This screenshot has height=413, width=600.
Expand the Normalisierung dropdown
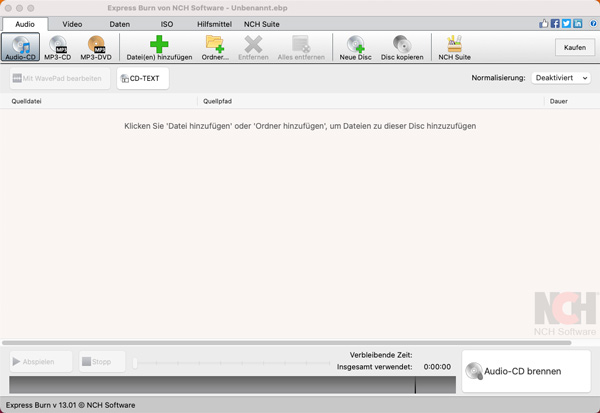pyautogui.click(x=561, y=78)
